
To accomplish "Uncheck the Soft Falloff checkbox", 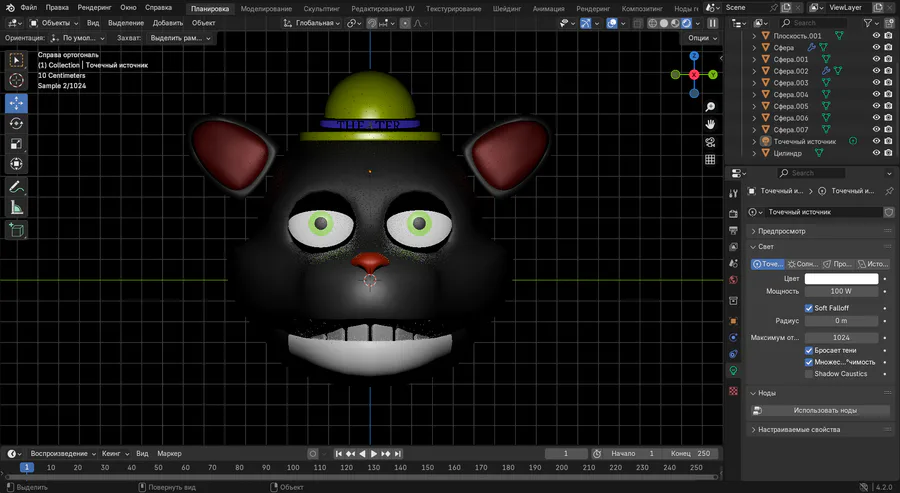I will pyautogui.click(x=809, y=308).
